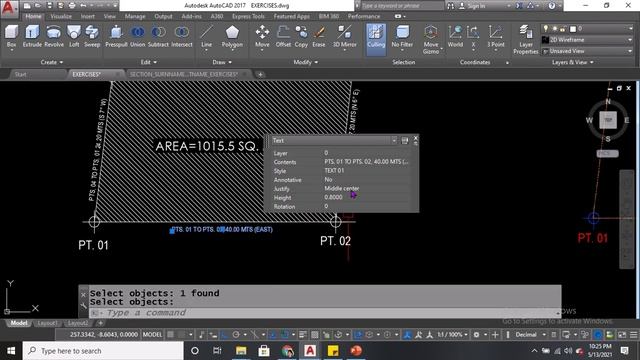The height and width of the screenshot is (360, 640).
Task: Toggle the TOP face of ViewCube
Action: click(608, 120)
